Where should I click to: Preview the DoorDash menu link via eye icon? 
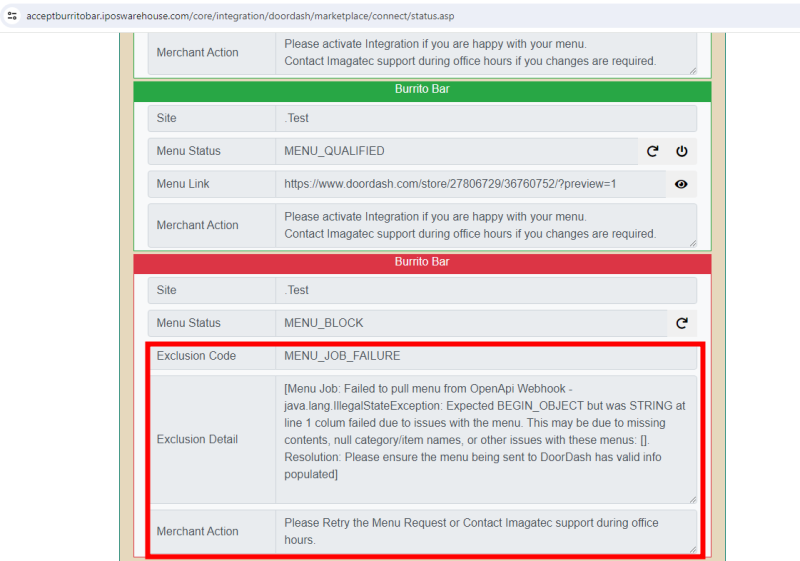pos(682,184)
